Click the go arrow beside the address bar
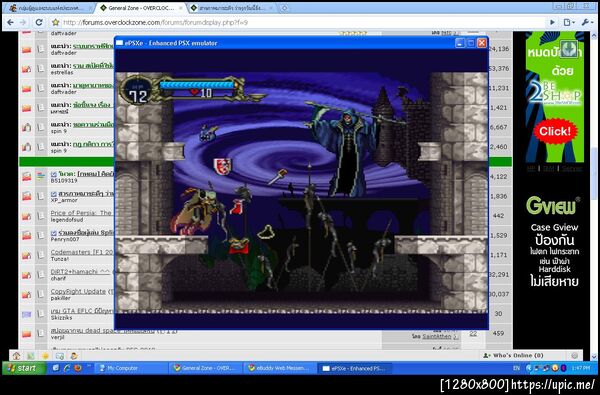600x395 pixels. point(552,23)
